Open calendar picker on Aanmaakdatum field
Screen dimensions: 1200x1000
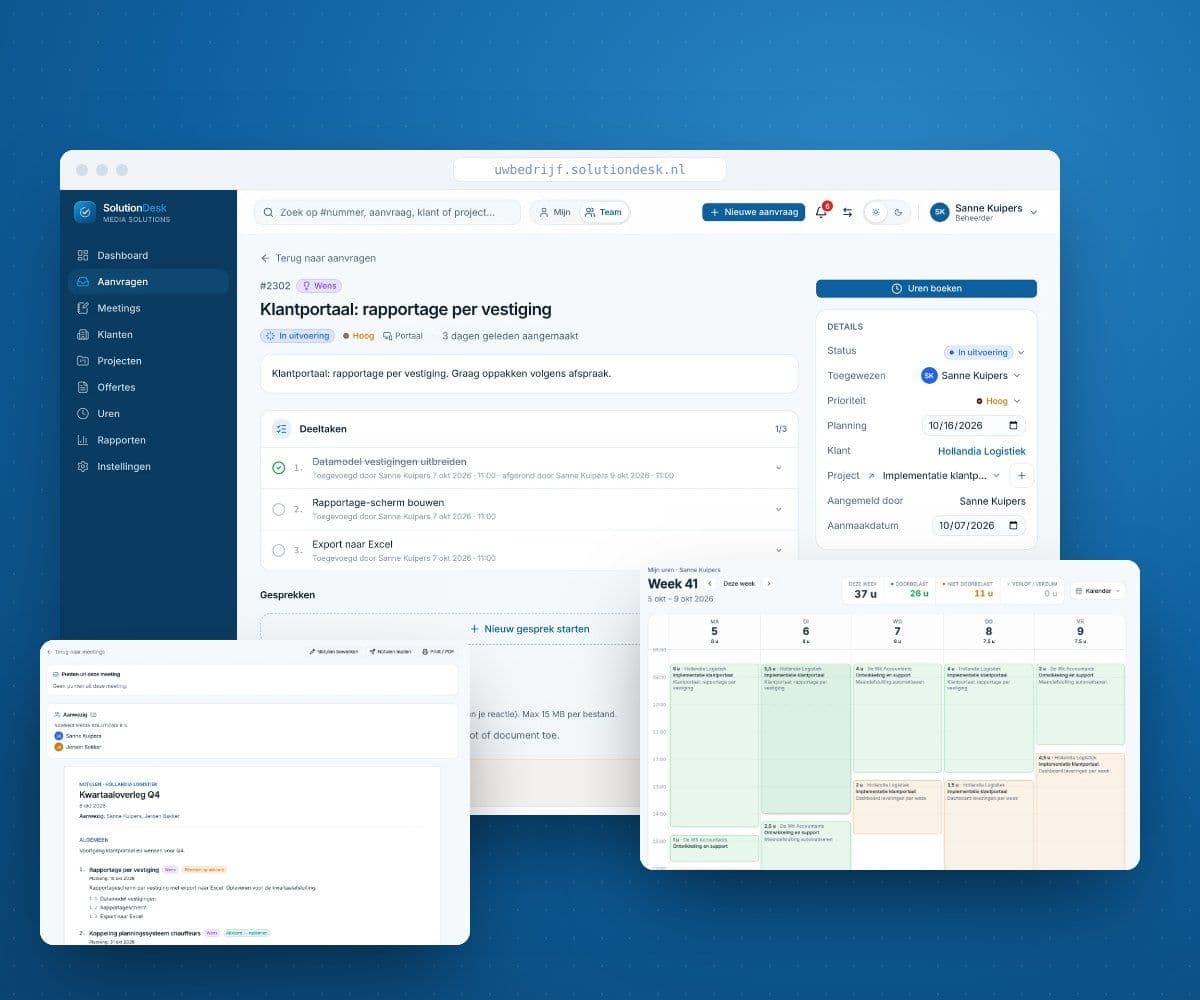point(1013,526)
